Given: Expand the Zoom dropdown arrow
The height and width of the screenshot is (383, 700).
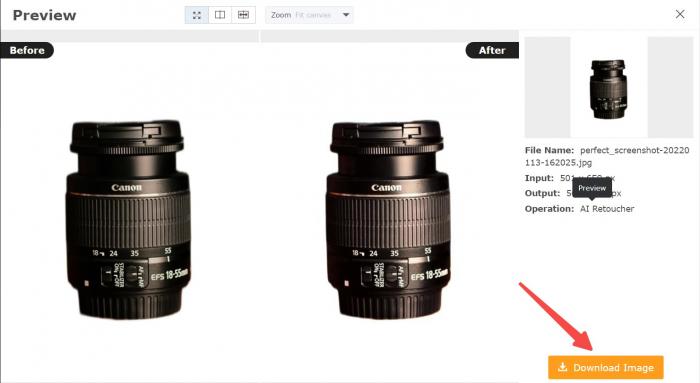Looking at the screenshot, I should pyautogui.click(x=346, y=15).
